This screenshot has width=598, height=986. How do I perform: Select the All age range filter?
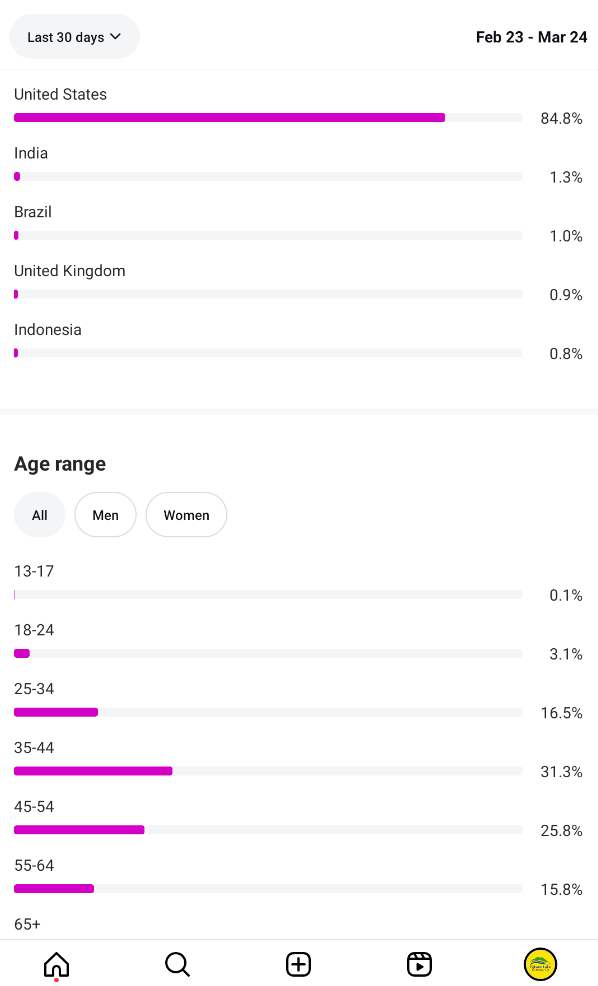coord(40,515)
